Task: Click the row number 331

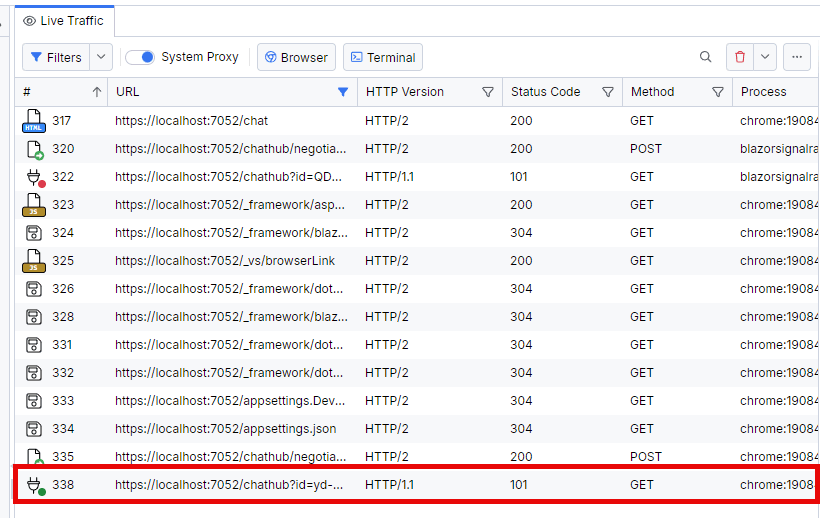Action: coord(62,344)
